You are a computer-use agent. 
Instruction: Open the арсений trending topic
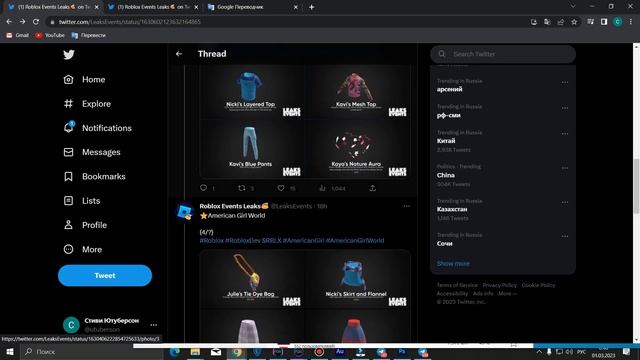450,89
